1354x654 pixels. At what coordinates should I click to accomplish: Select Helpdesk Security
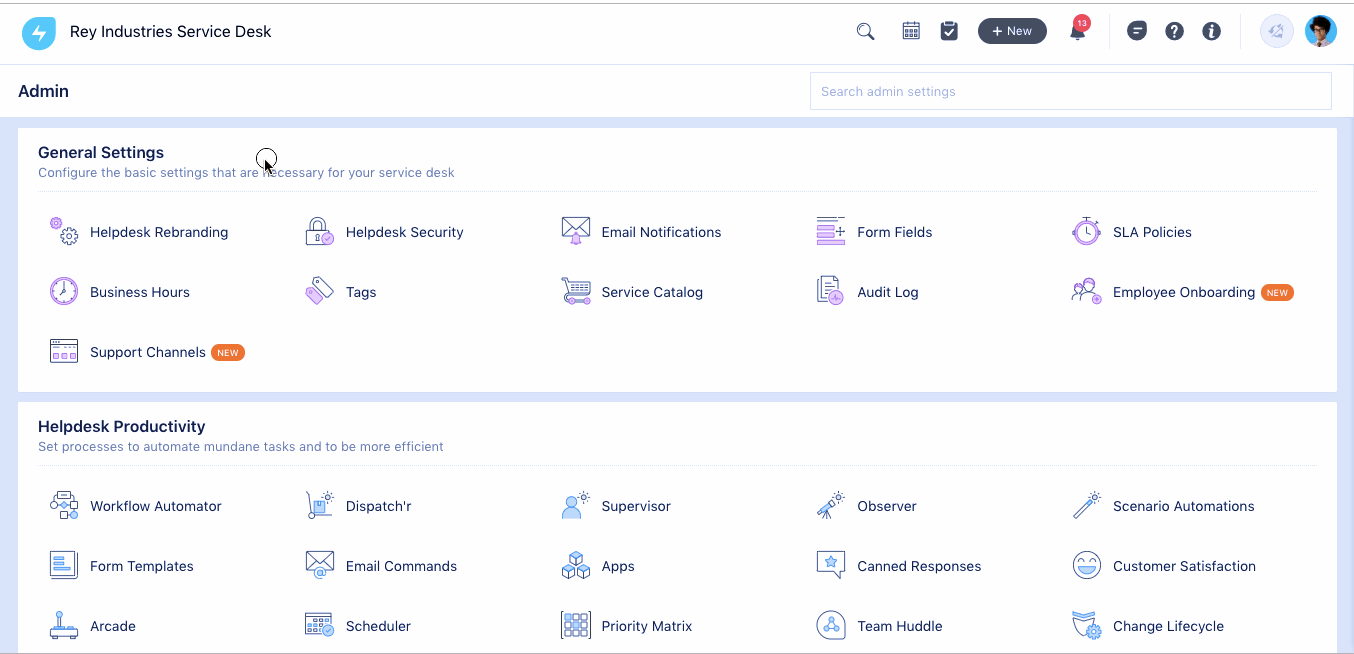pos(404,231)
